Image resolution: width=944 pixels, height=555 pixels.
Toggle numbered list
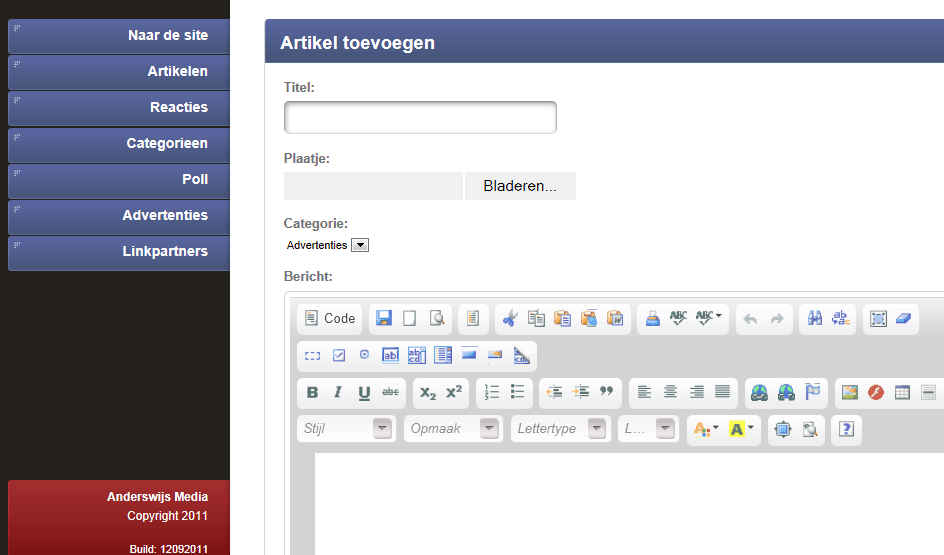click(x=492, y=392)
